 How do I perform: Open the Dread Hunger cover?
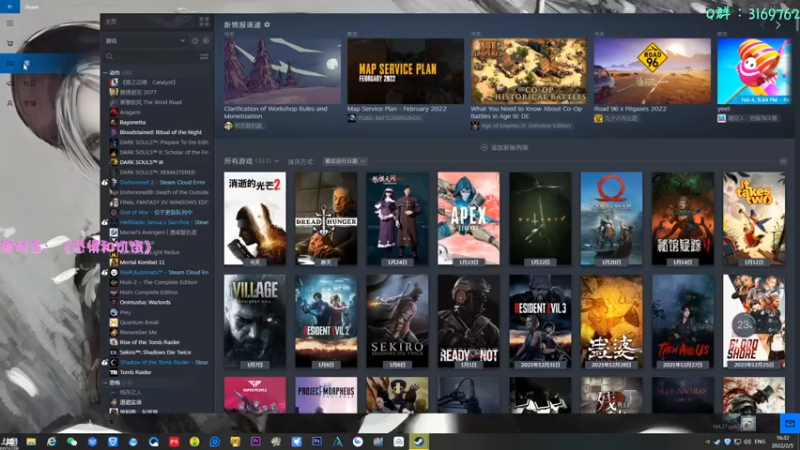pyautogui.click(x=326, y=218)
